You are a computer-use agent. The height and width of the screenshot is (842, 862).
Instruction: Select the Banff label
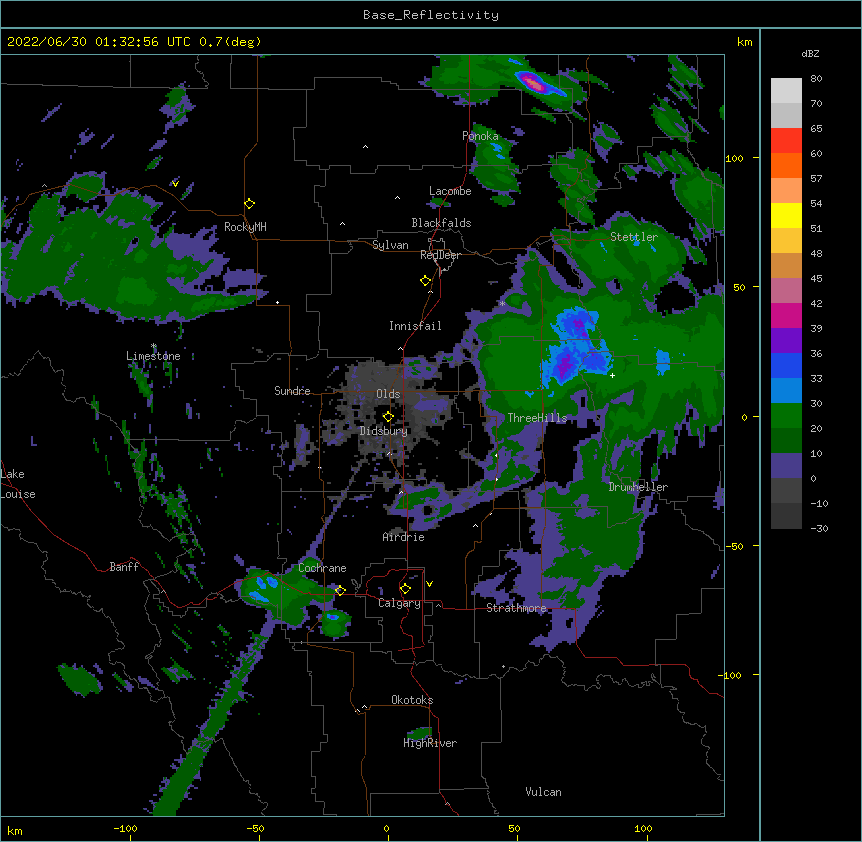click(x=124, y=567)
